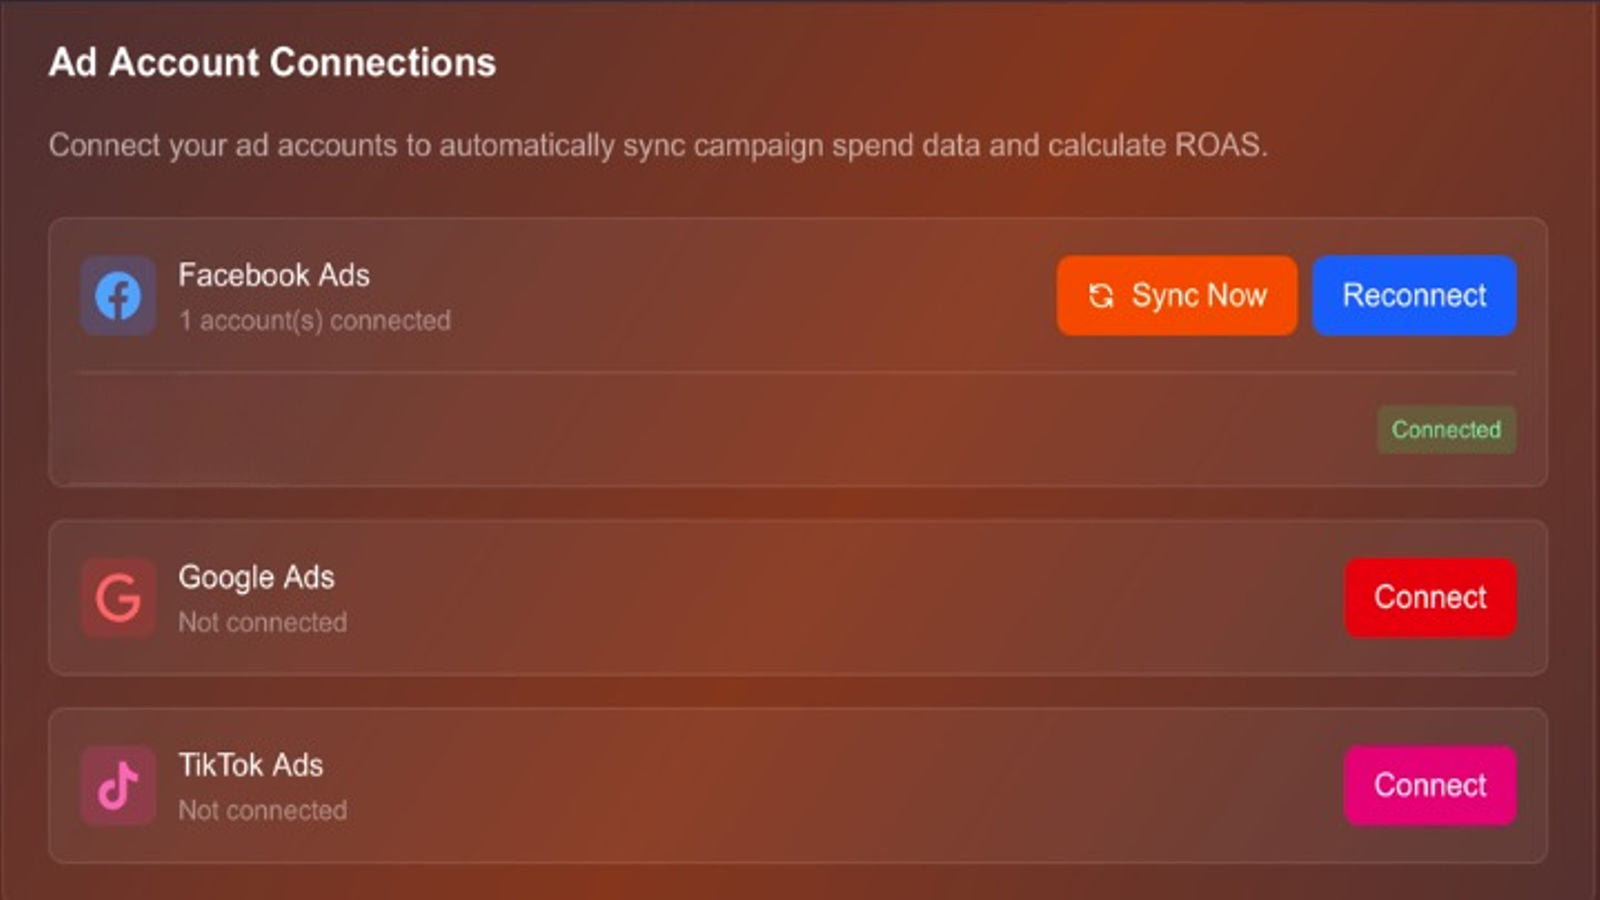1600x900 pixels.
Task: Sync Facebook Ads data with Sync Now
Action: (x=1176, y=295)
